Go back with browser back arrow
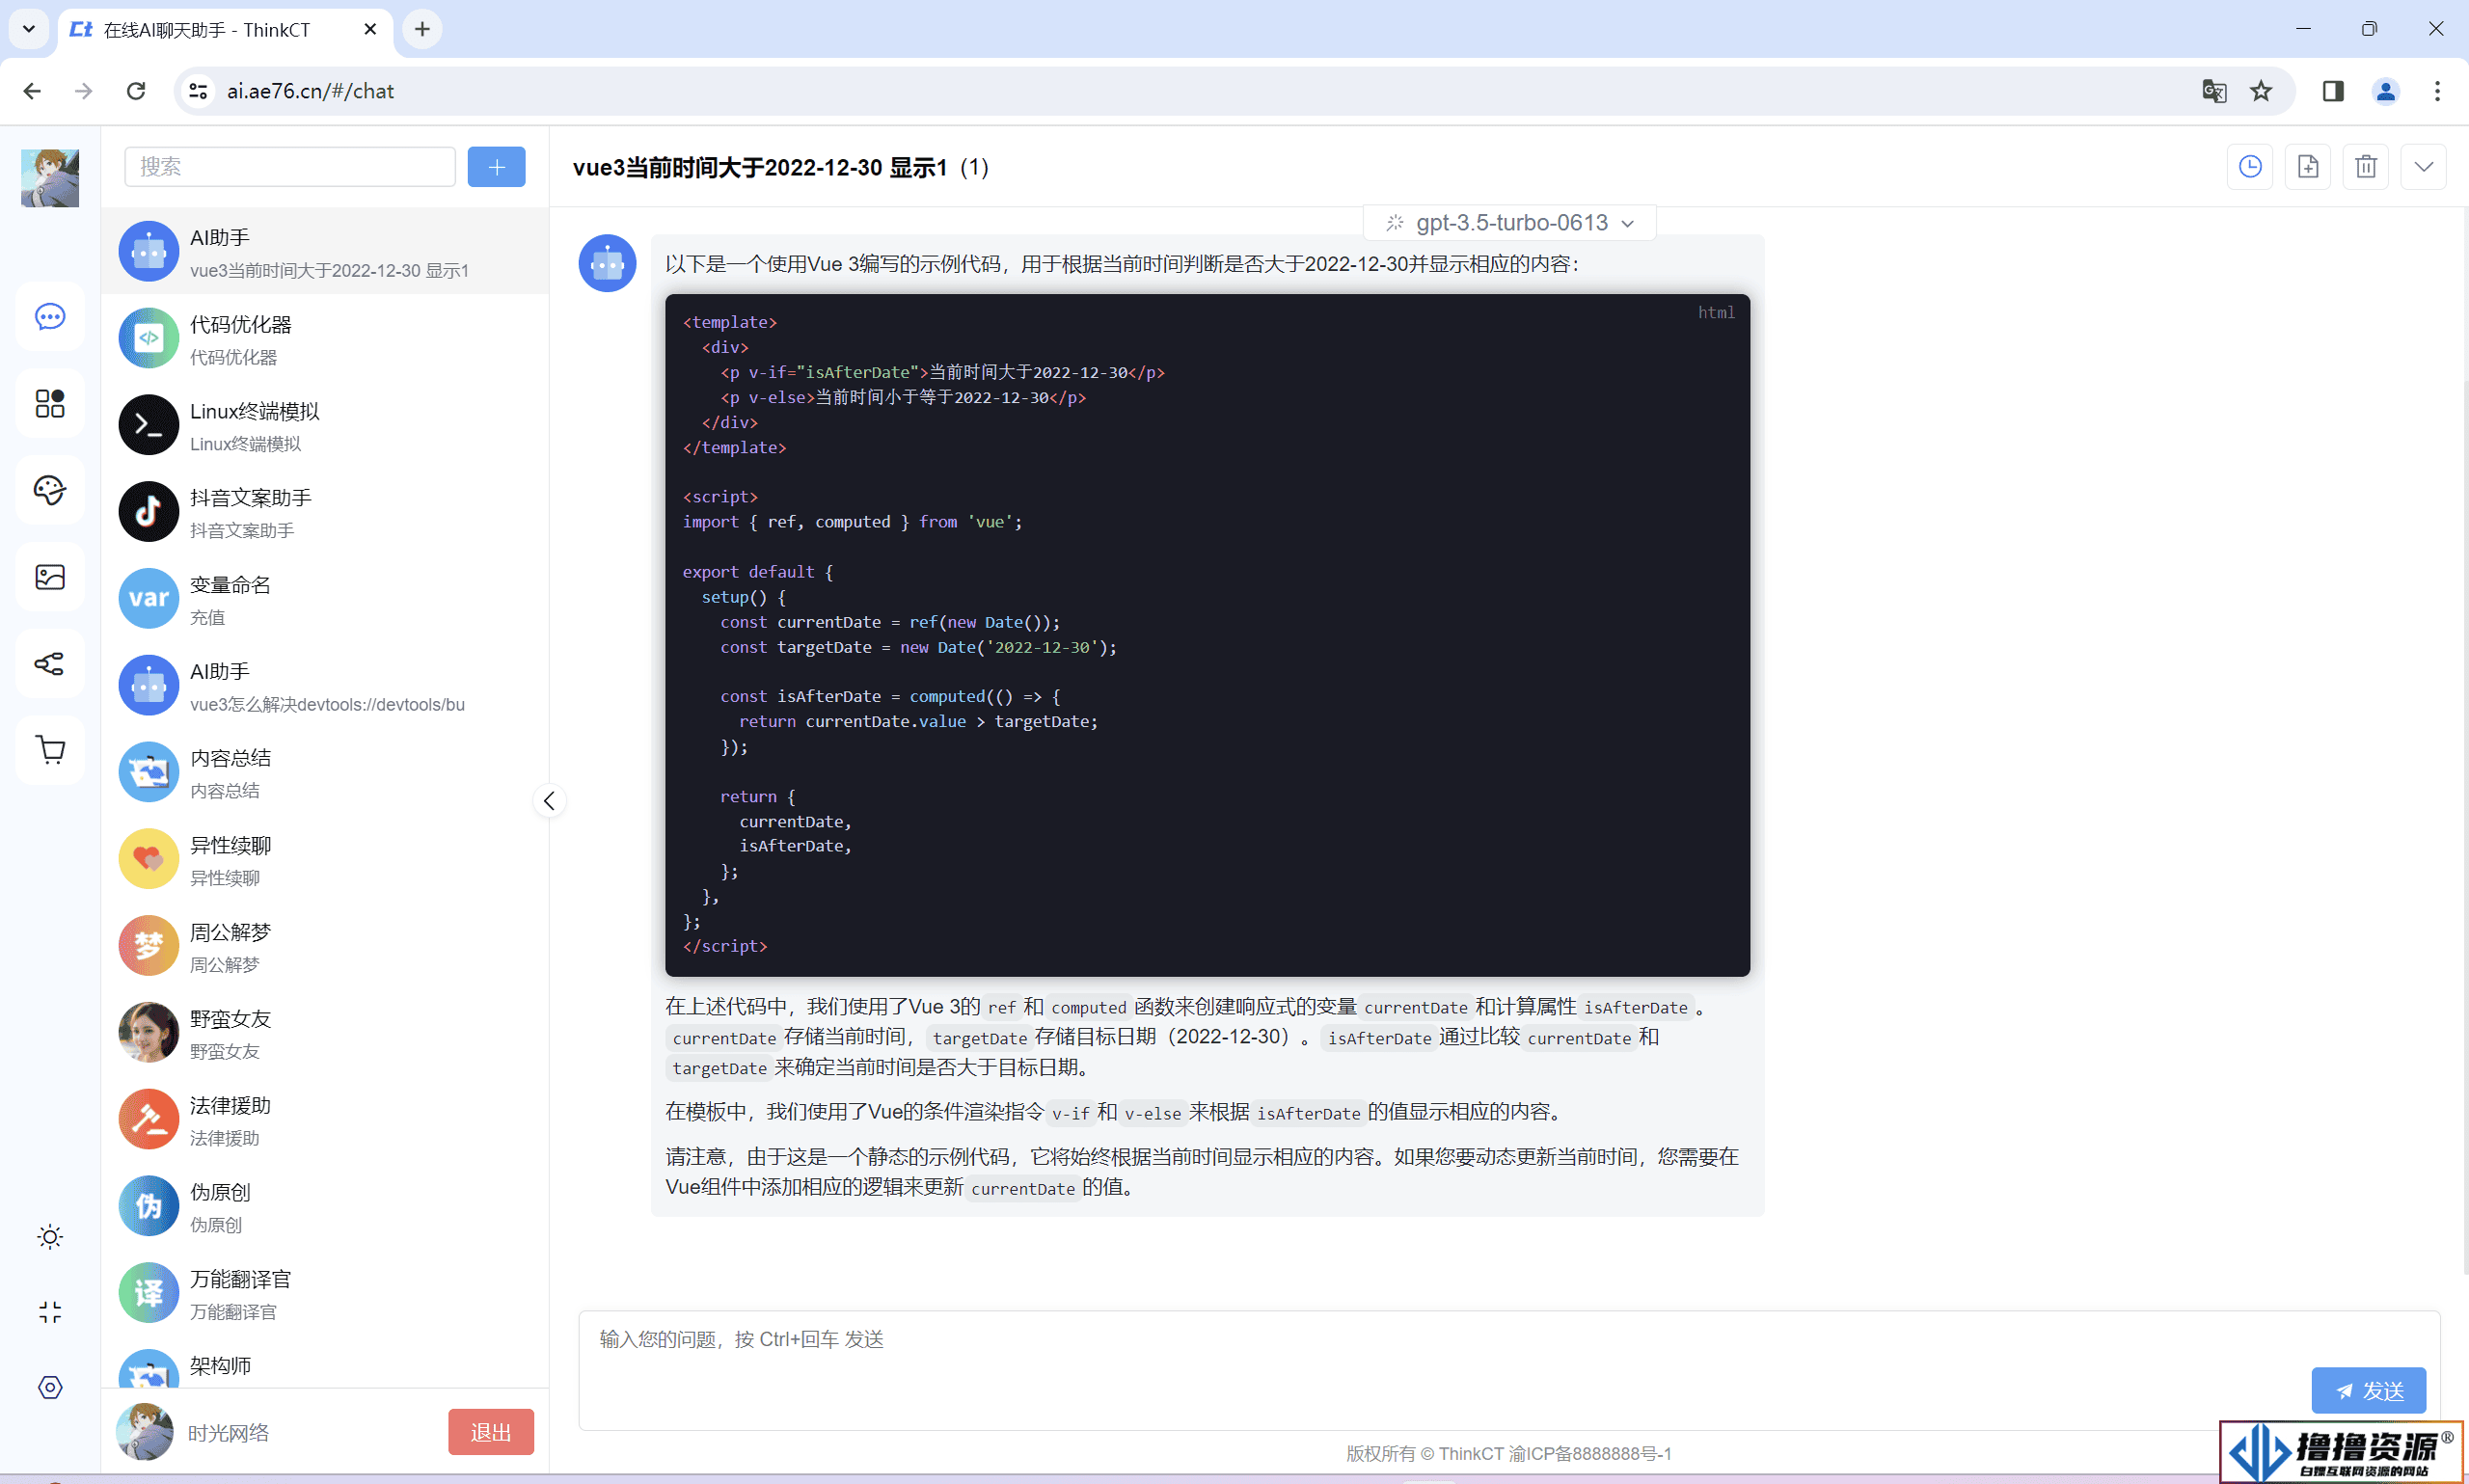2469x1484 pixels. (32, 91)
